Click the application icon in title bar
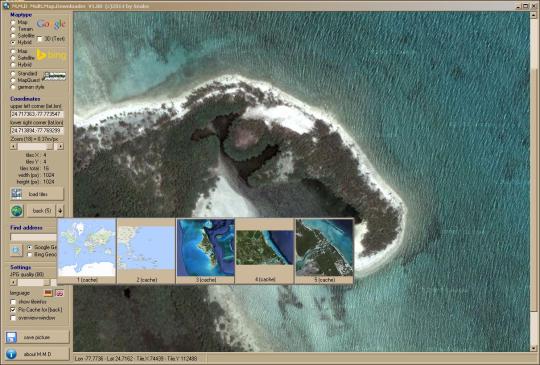The height and width of the screenshot is (365, 540). pos(6,6)
